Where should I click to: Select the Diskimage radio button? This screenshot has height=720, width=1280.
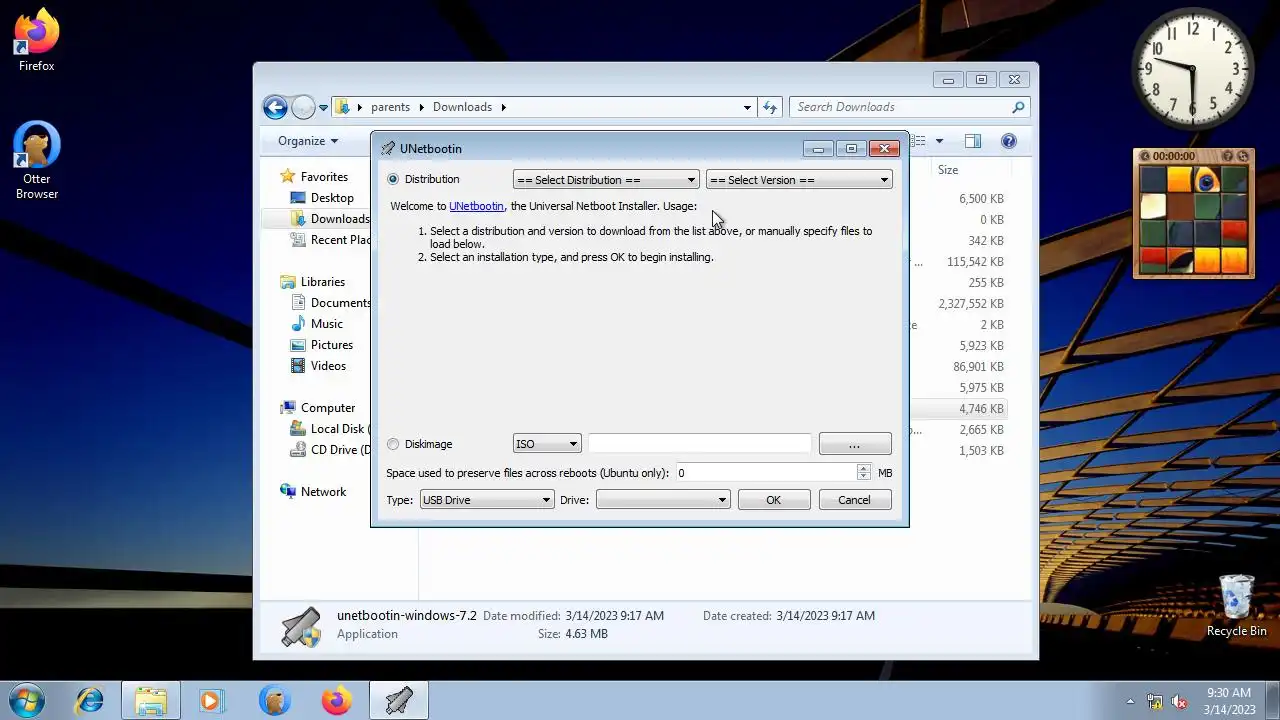393,444
